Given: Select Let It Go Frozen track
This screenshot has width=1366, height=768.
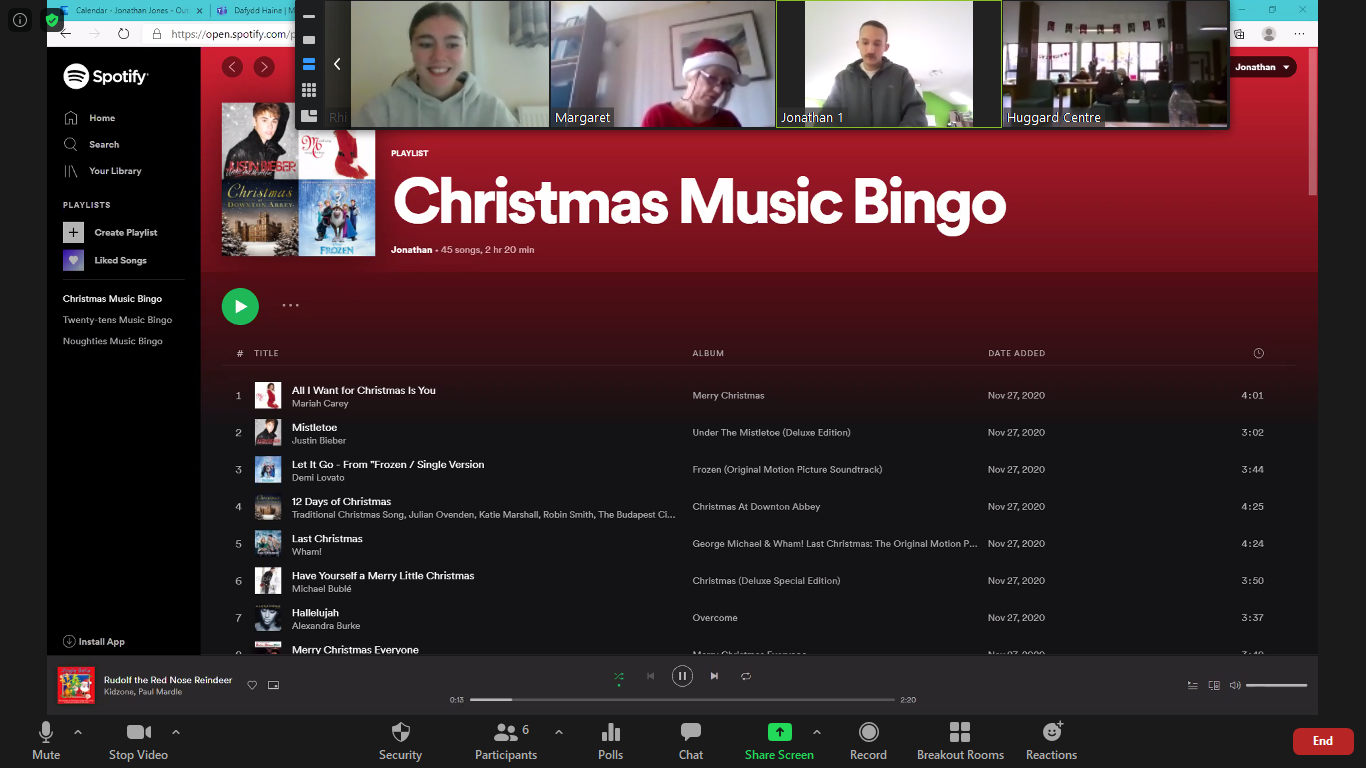Looking at the screenshot, I should point(758,470).
